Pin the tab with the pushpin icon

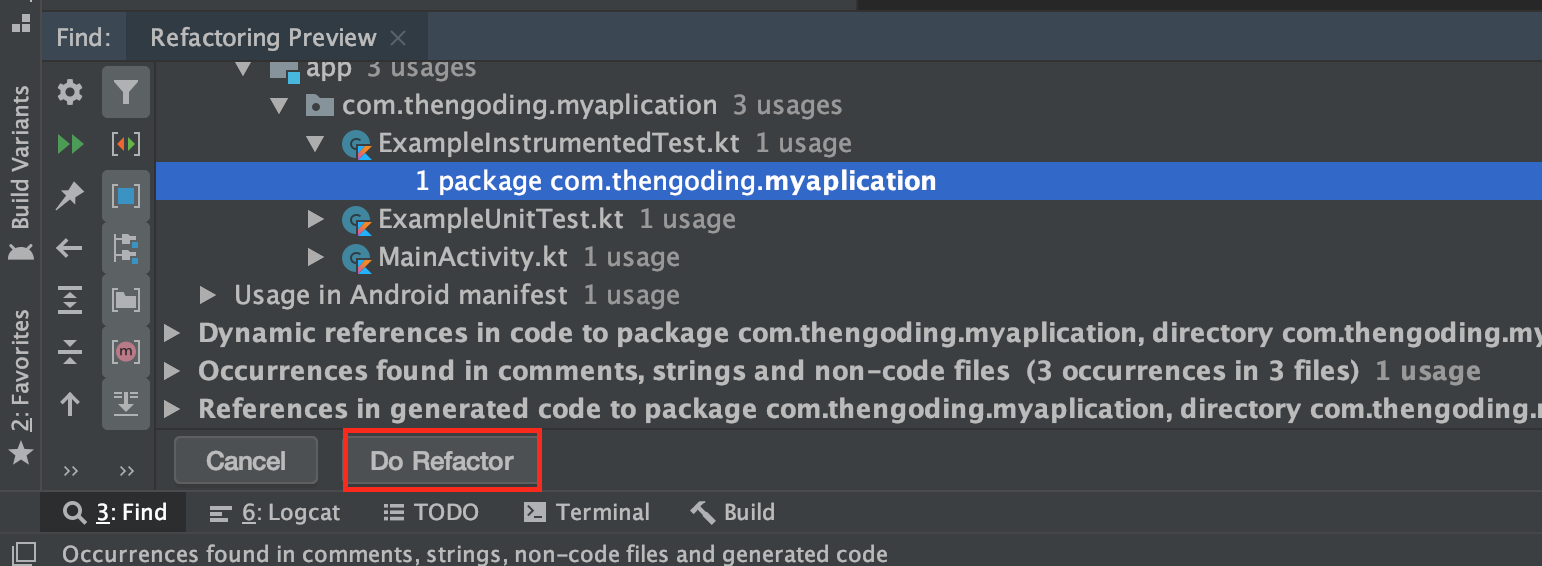pyautogui.click(x=70, y=196)
